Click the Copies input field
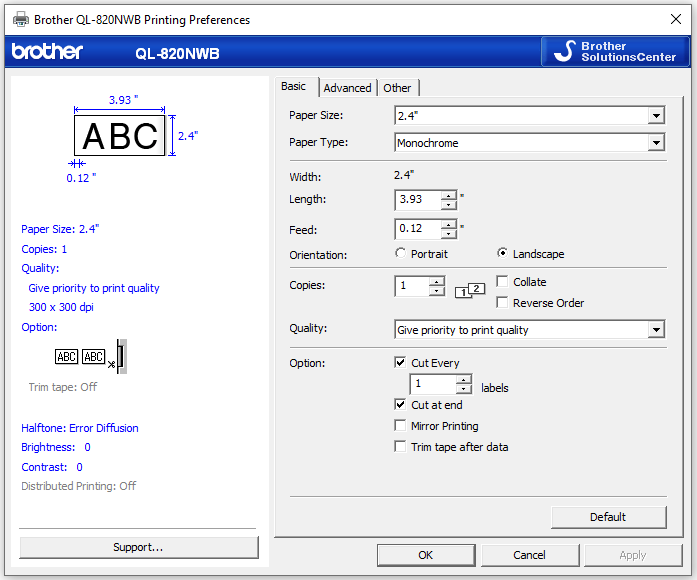This screenshot has width=697, height=580. 412,286
